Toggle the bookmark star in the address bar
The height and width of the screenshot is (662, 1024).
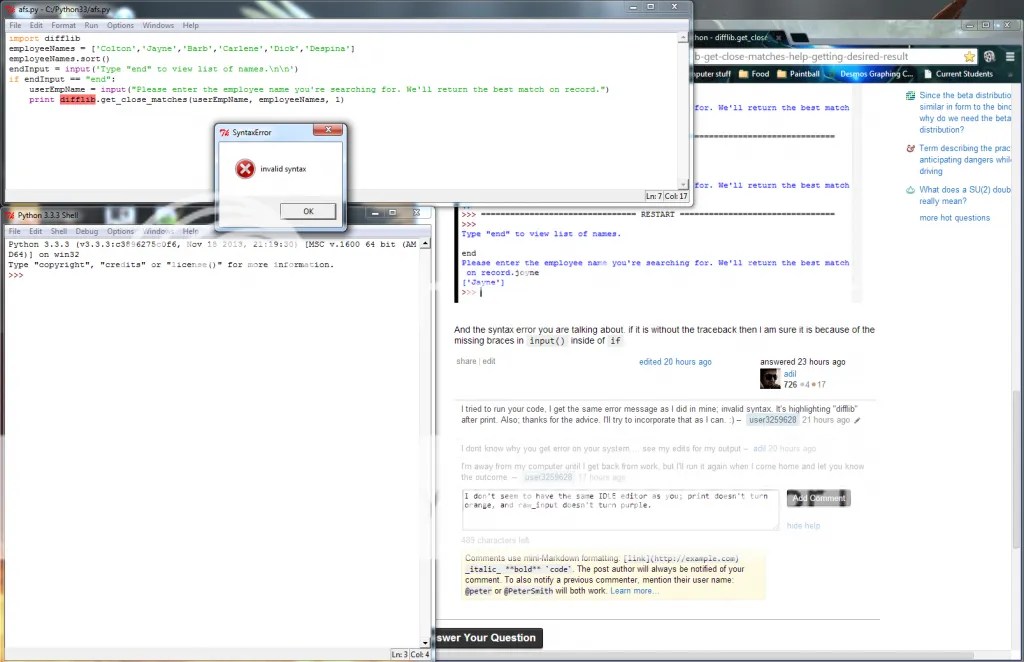tap(969, 57)
